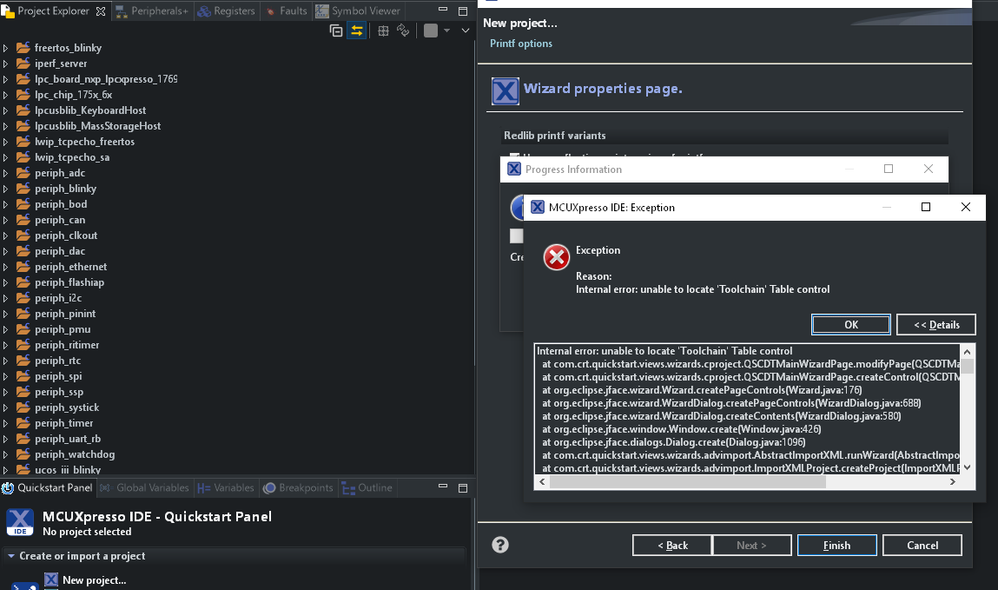
Task: Click the periph_blinky folder icon
Action: (x=24, y=188)
